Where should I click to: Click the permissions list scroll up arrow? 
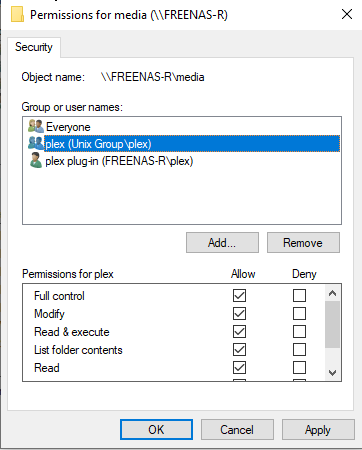tap(332, 293)
